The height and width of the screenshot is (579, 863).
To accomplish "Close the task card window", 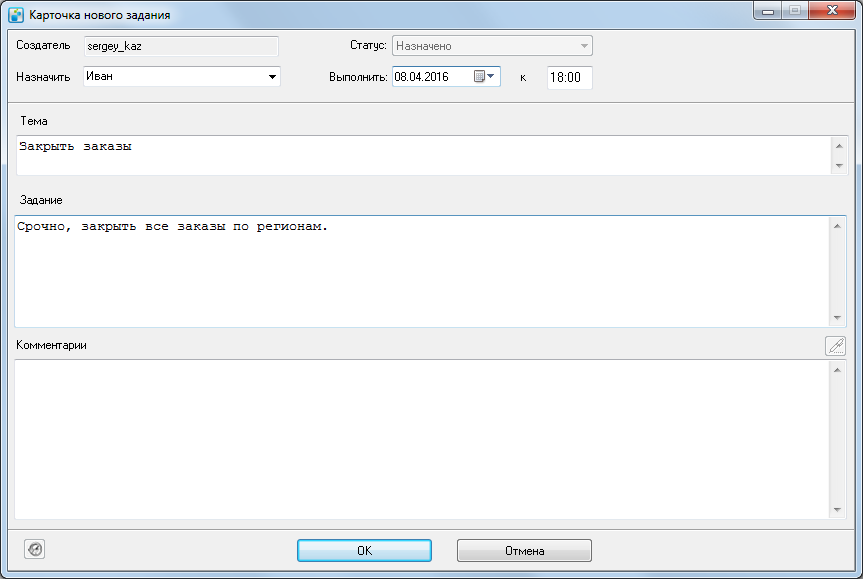I will click(832, 10).
